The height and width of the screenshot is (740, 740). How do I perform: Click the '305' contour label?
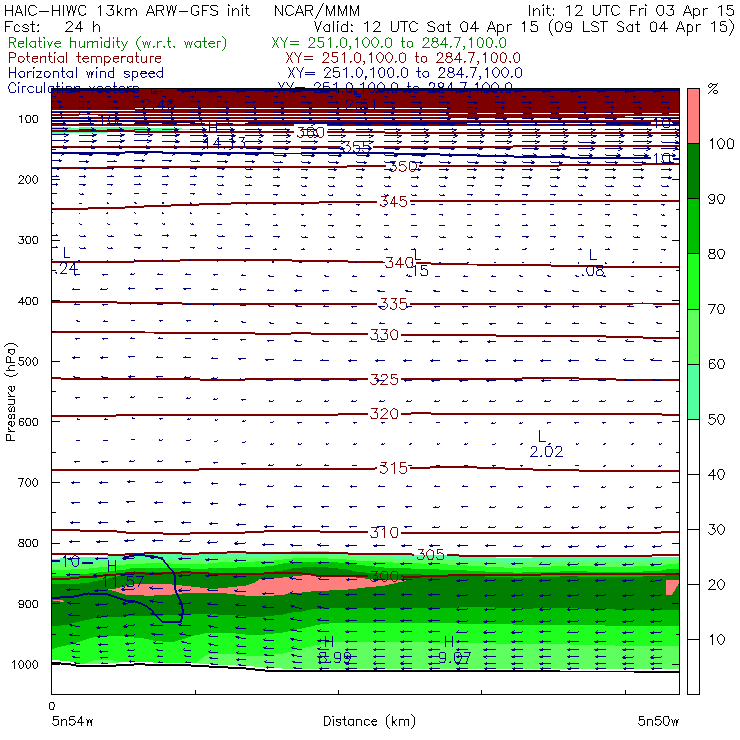[x=430, y=555]
